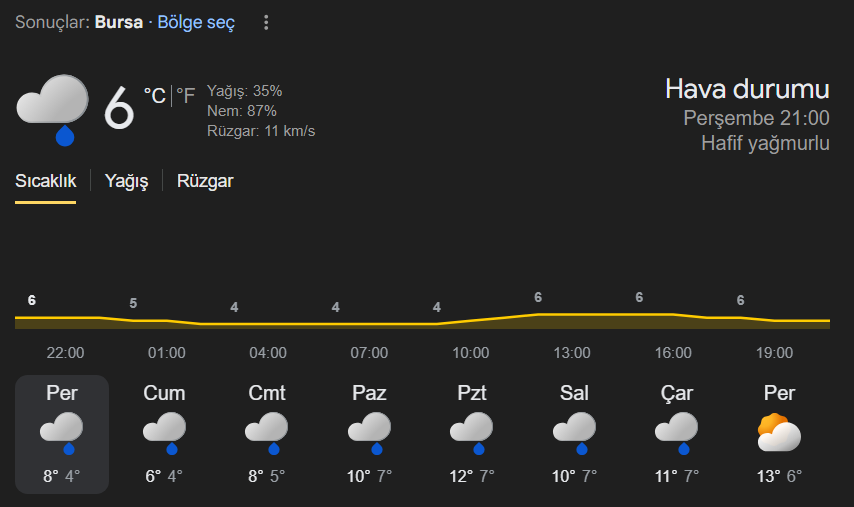Image resolution: width=854 pixels, height=507 pixels.
Task: Click Monday (Pzt) rain cloud icon
Action: [x=471, y=432]
